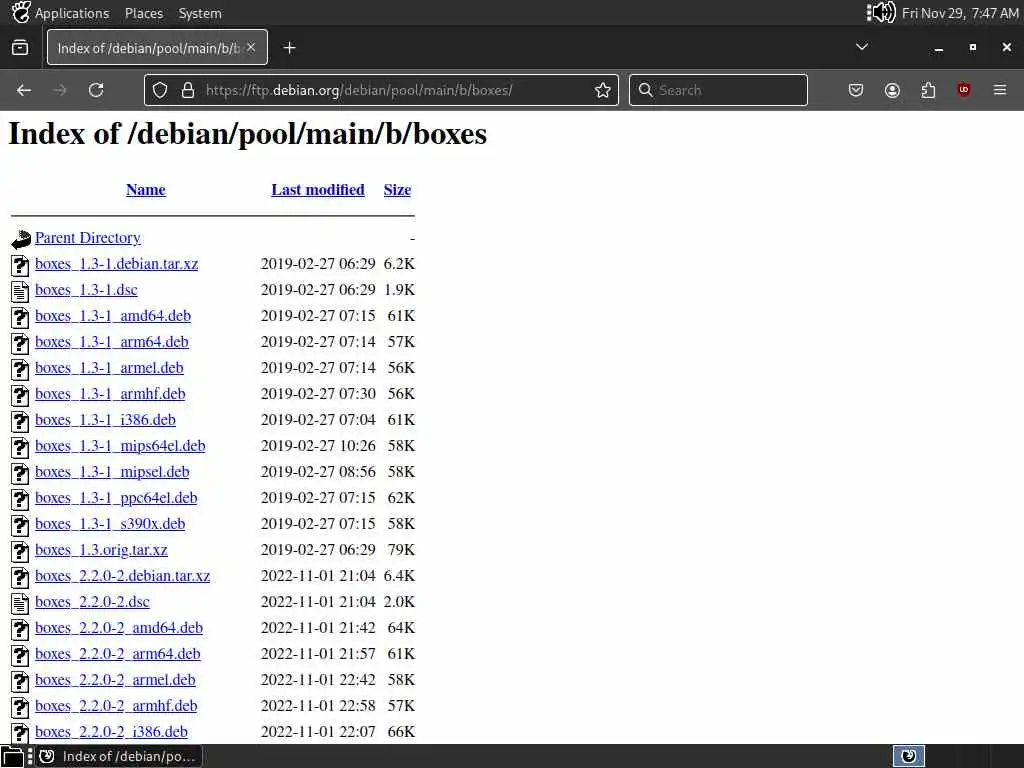Download boxes_2.2.0-2_amd64.deb
The image size is (1024, 768).
click(119, 628)
